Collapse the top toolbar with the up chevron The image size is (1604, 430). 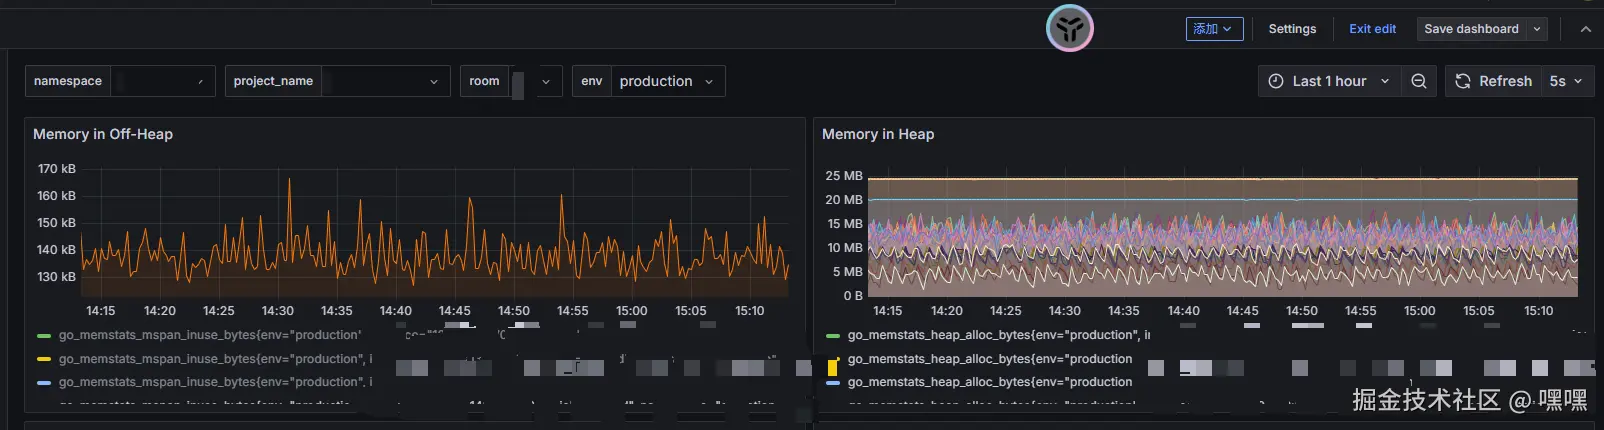coord(1585,29)
